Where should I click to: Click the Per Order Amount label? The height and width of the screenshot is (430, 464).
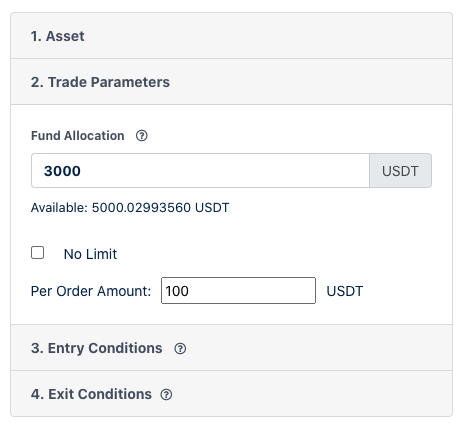pyautogui.click(x=91, y=291)
